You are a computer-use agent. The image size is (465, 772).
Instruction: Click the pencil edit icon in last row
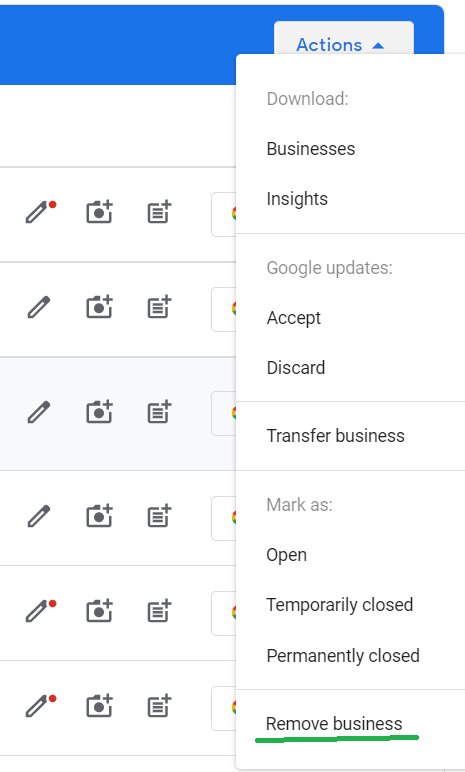point(39,707)
